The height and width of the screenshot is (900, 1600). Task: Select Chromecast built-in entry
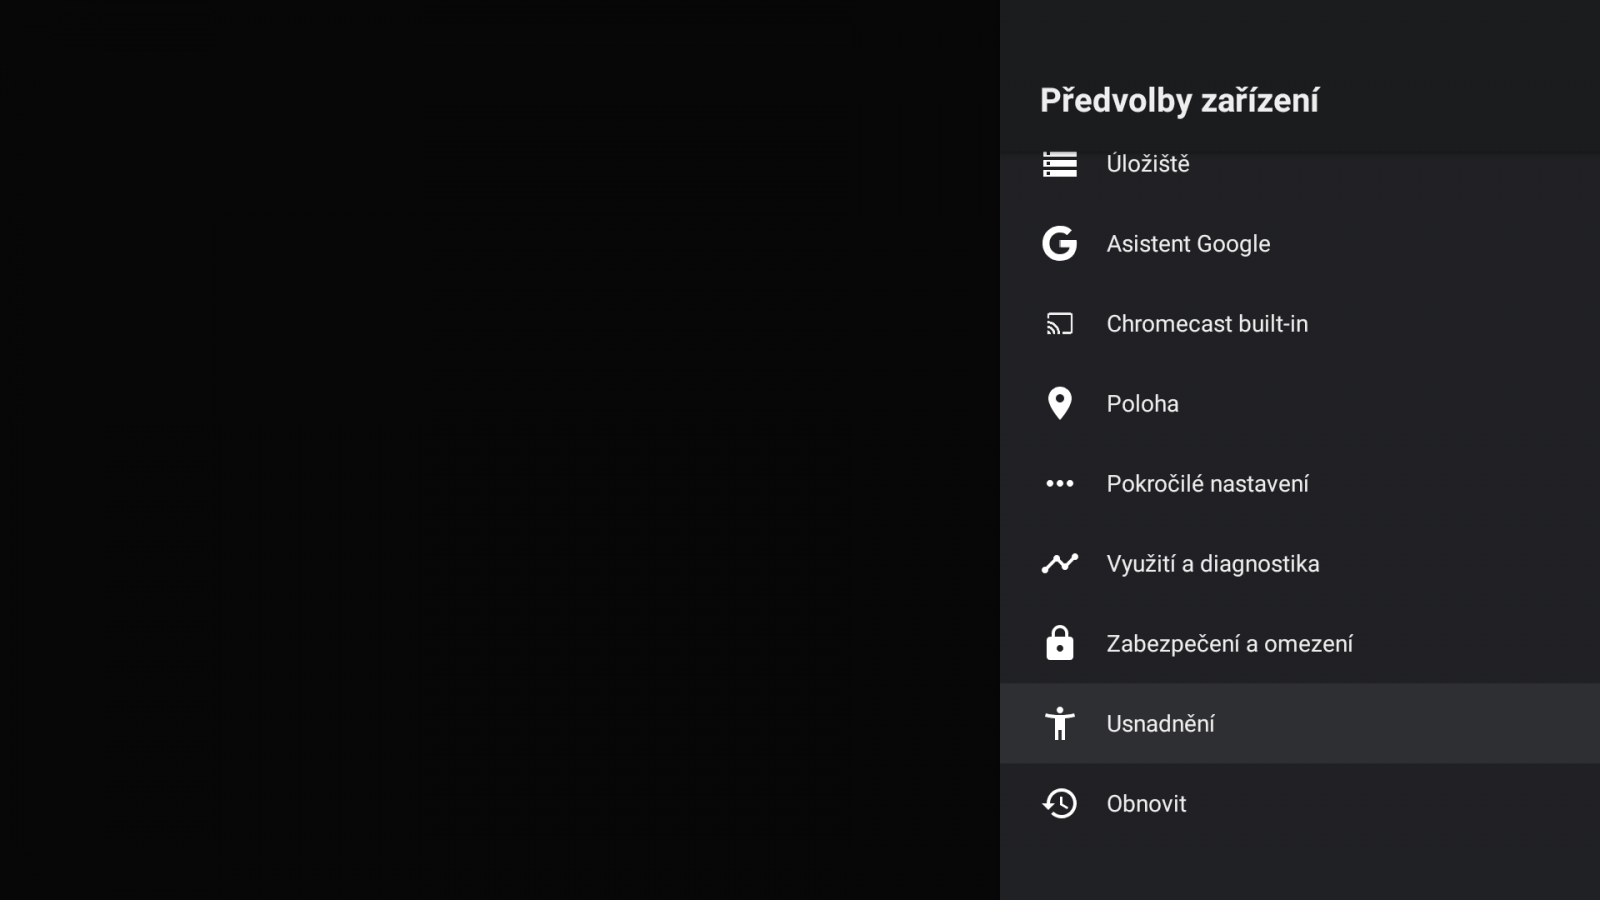(x=1207, y=324)
